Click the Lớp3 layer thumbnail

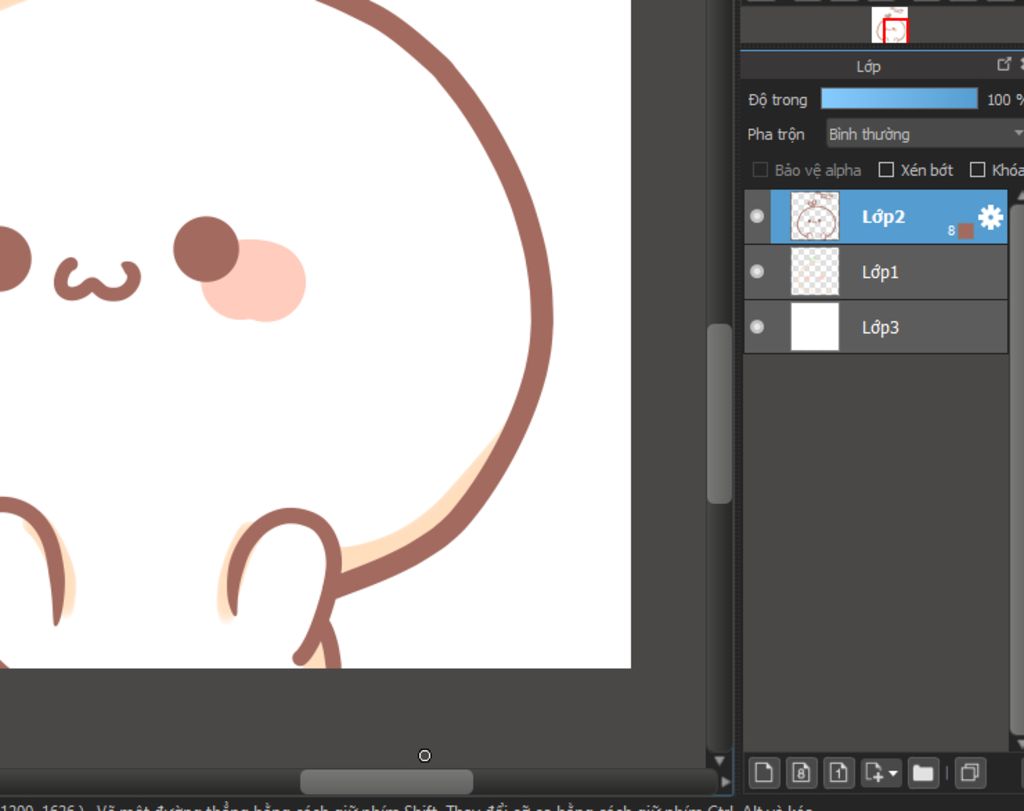(x=815, y=326)
